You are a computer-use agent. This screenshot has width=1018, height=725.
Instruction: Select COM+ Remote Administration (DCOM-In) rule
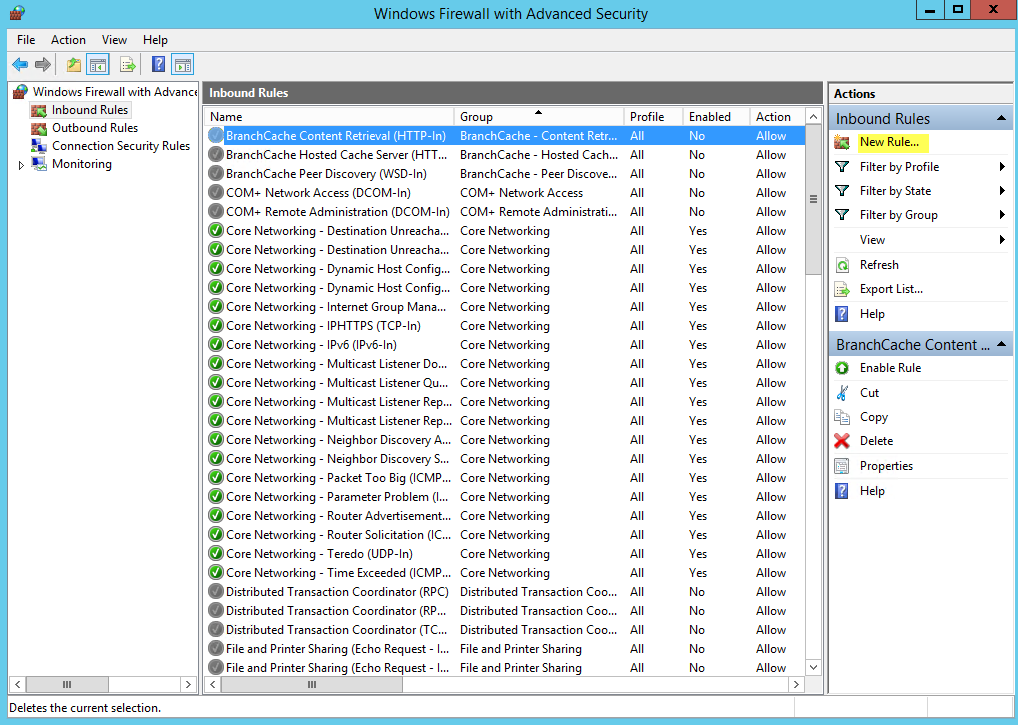tap(506, 212)
